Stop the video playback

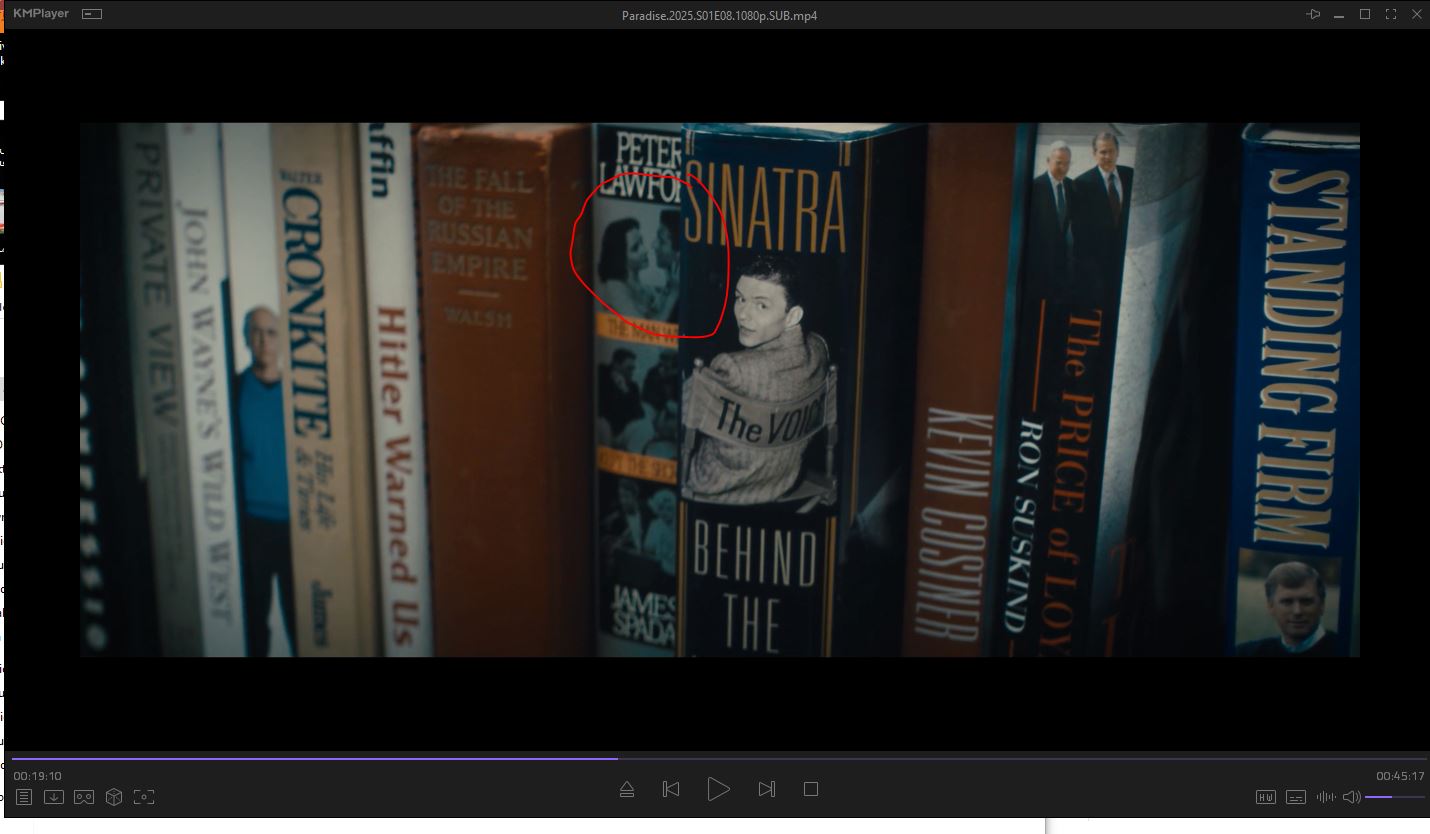click(x=811, y=789)
